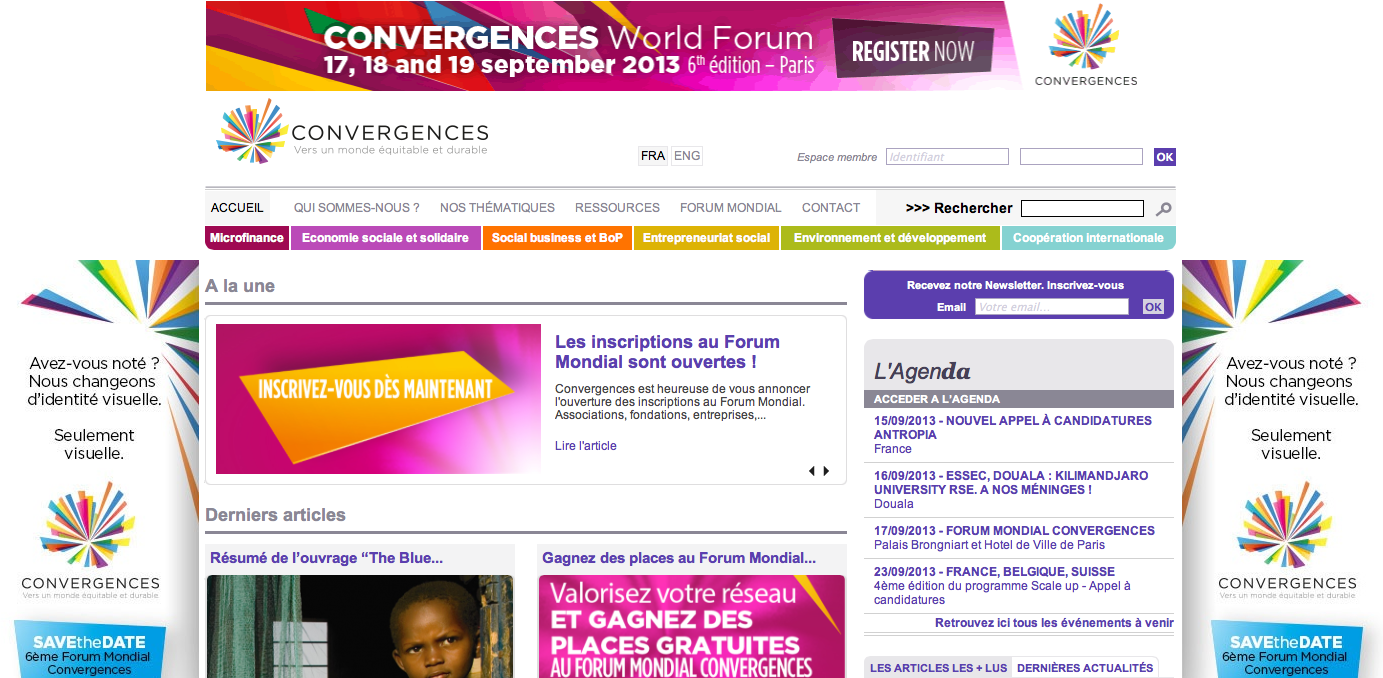Go to previous slide with left arrow
The height and width of the screenshot is (678, 1383).
click(x=812, y=471)
